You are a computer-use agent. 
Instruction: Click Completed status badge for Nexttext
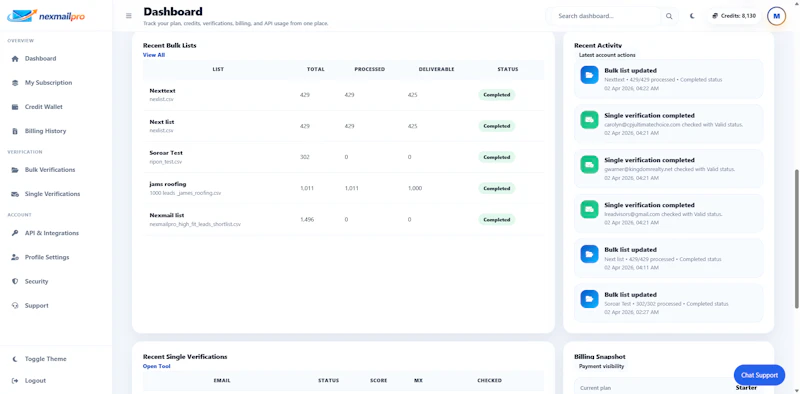(496, 95)
